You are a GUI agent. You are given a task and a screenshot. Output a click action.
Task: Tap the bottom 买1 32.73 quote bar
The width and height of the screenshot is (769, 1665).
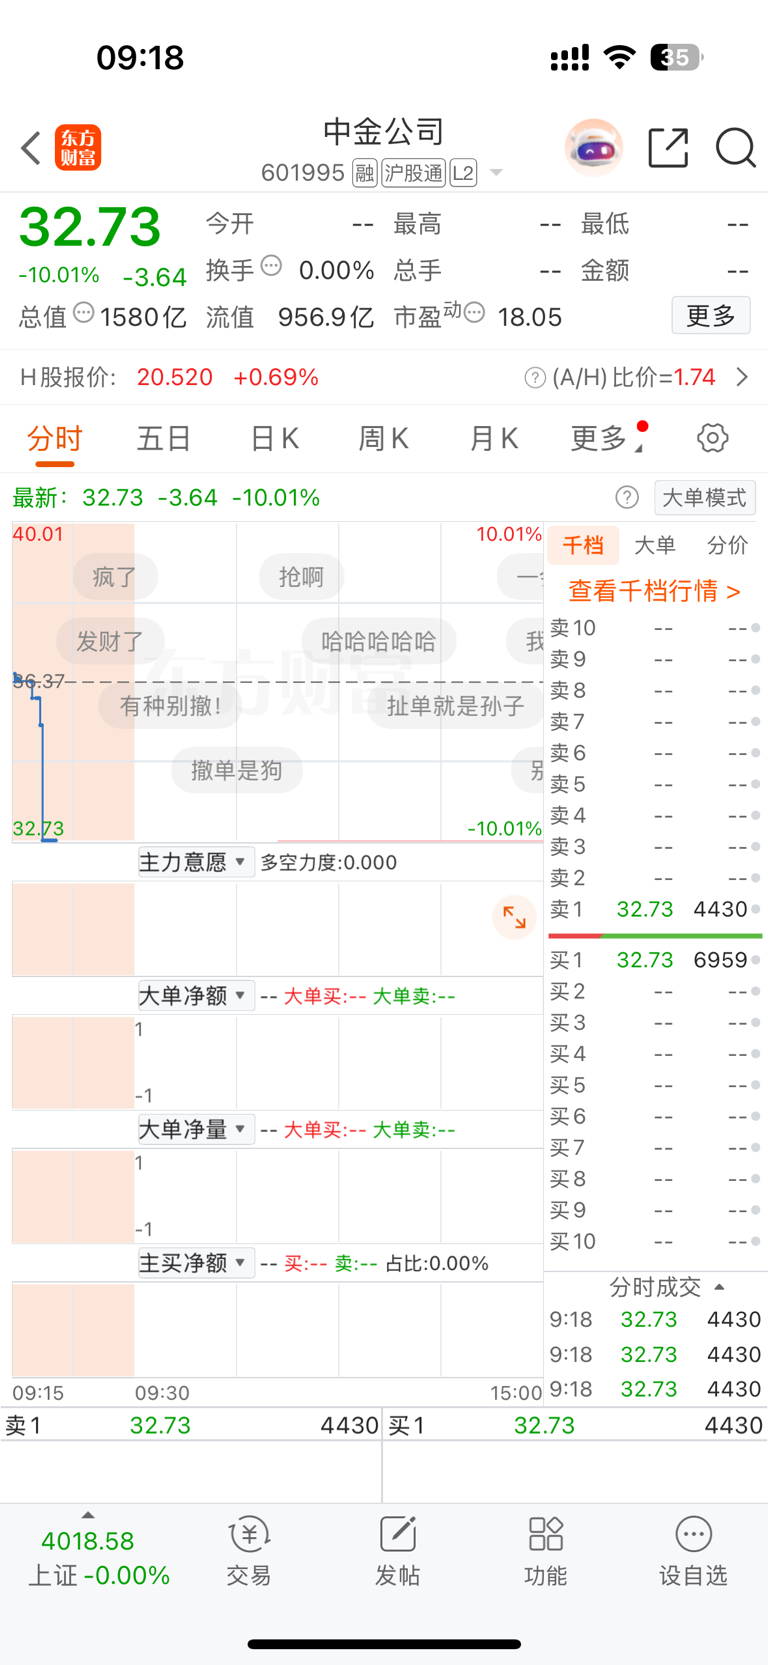(576, 1425)
